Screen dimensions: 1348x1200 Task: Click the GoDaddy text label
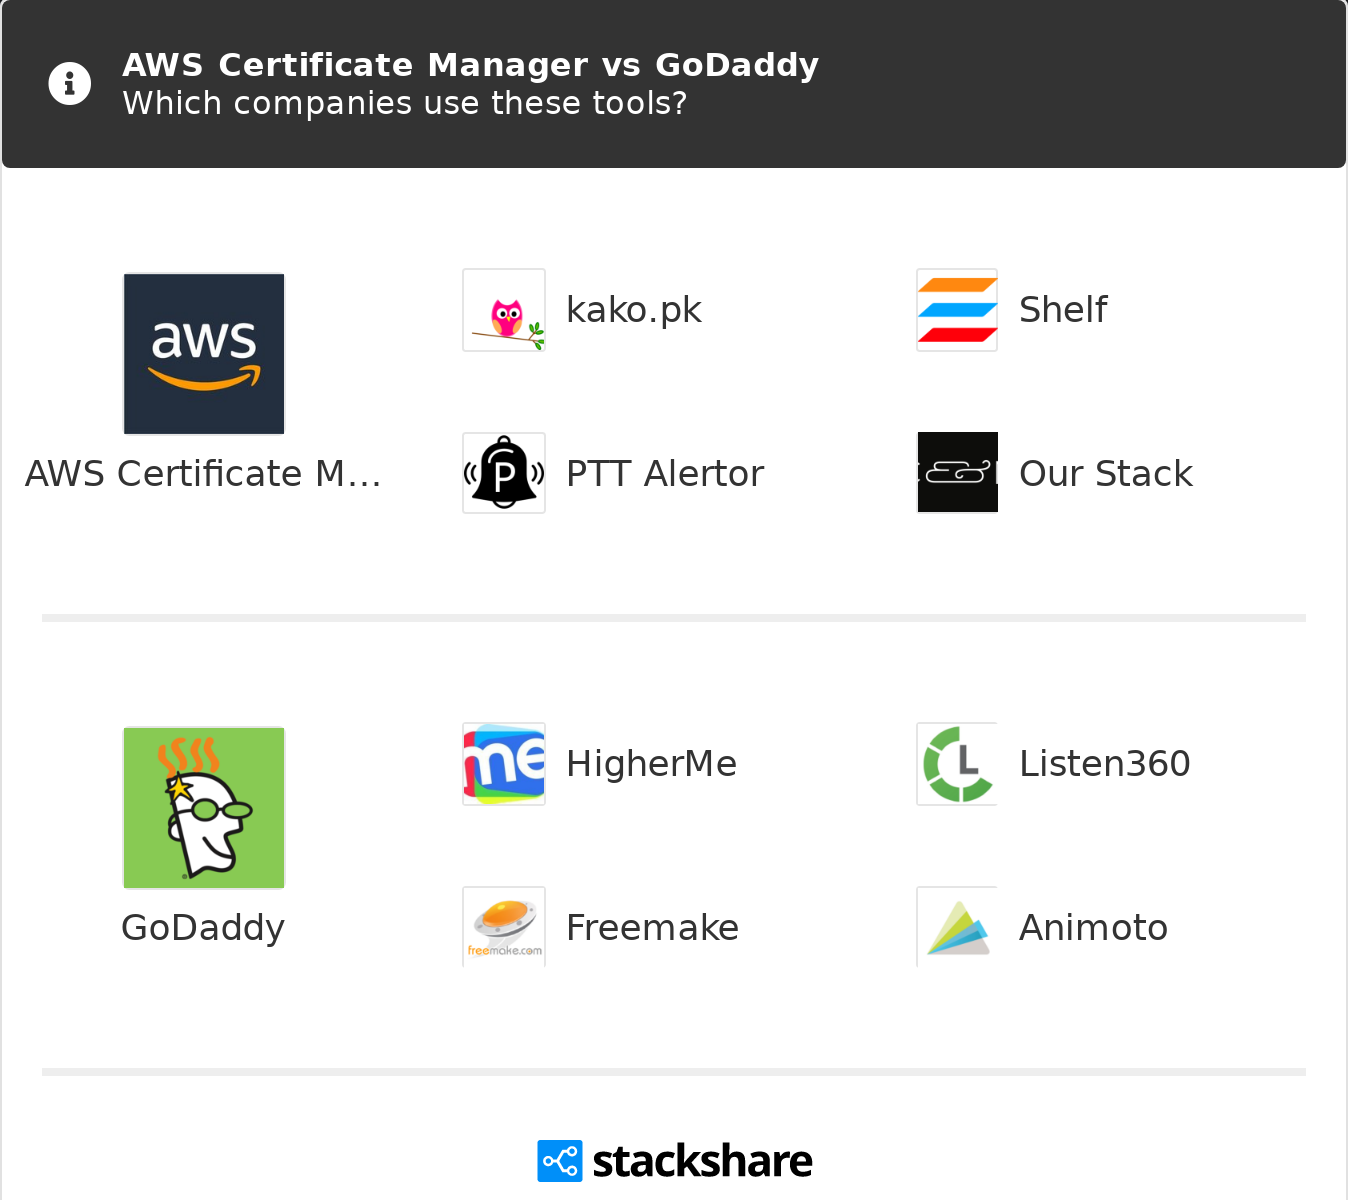point(203,928)
